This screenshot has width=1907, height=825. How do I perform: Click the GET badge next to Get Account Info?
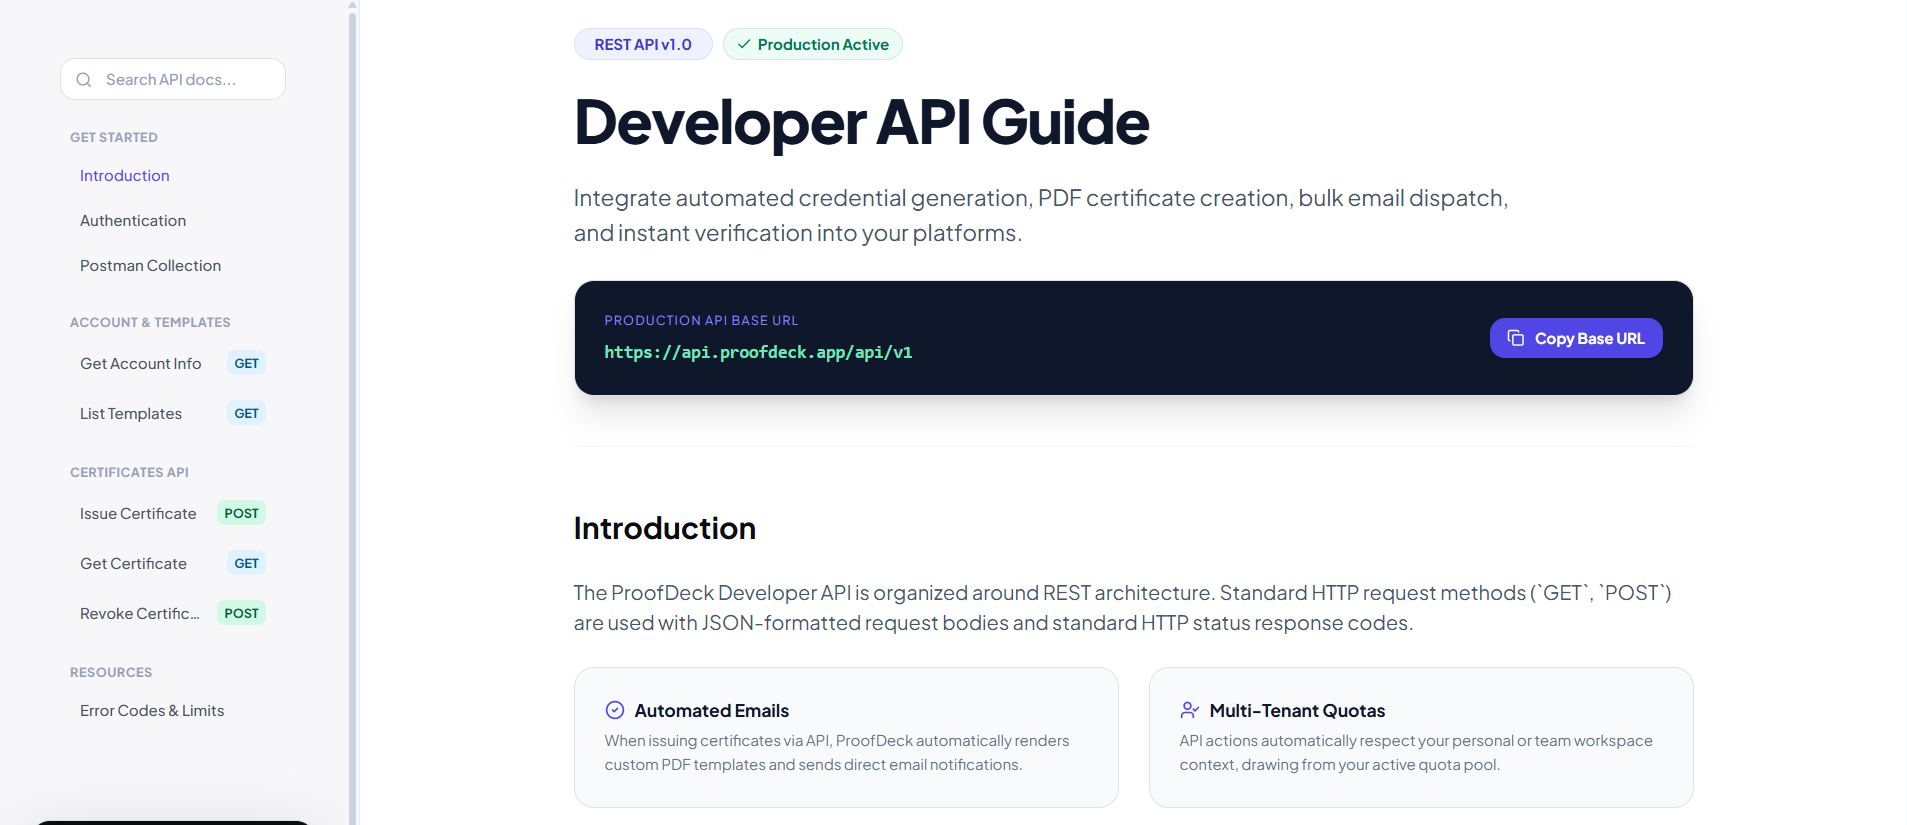tap(246, 364)
